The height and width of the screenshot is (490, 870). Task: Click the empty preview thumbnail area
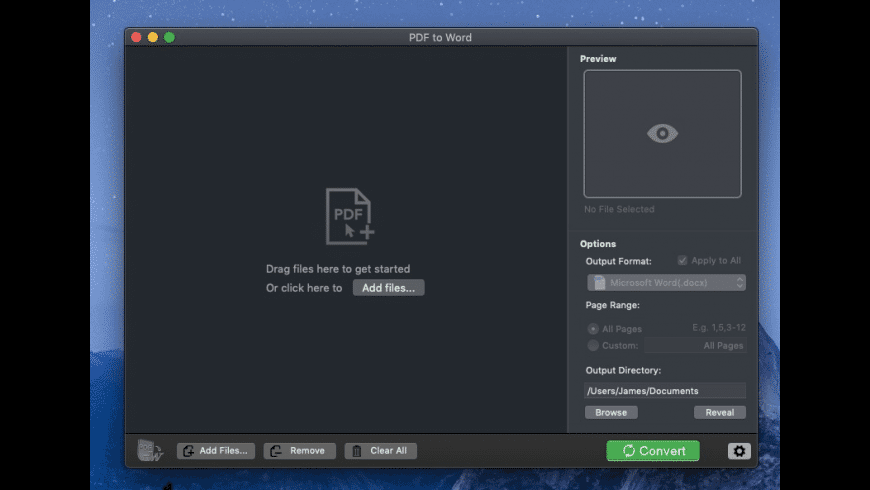pos(662,134)
